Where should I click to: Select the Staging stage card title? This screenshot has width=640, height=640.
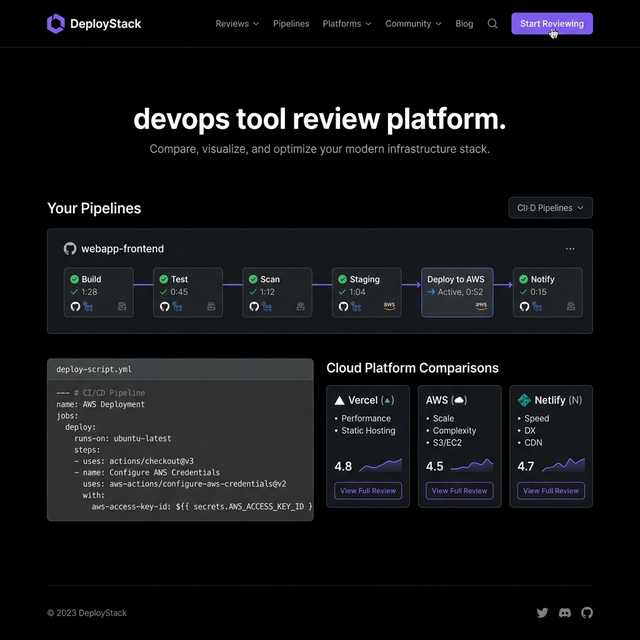[364, 279]
